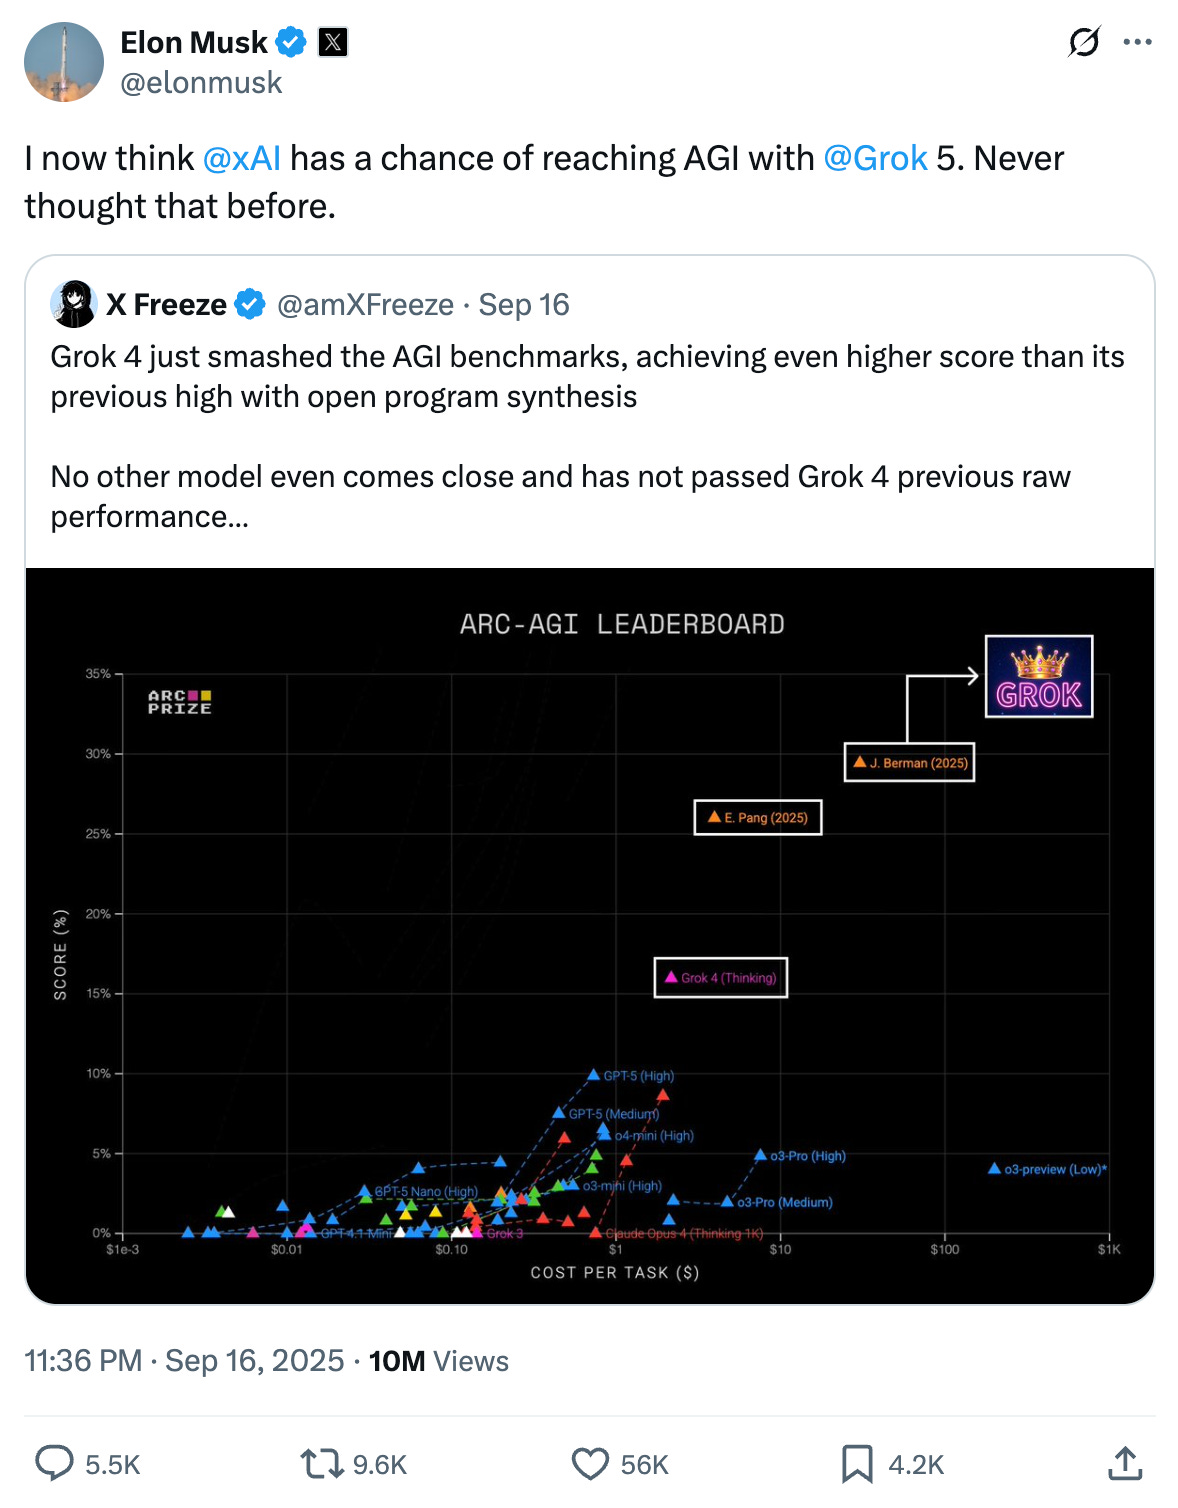The width and height of the screenshot is (1178, 1508).
Task: Open the @xAI mention link
Action: click(x=241, y=158)
